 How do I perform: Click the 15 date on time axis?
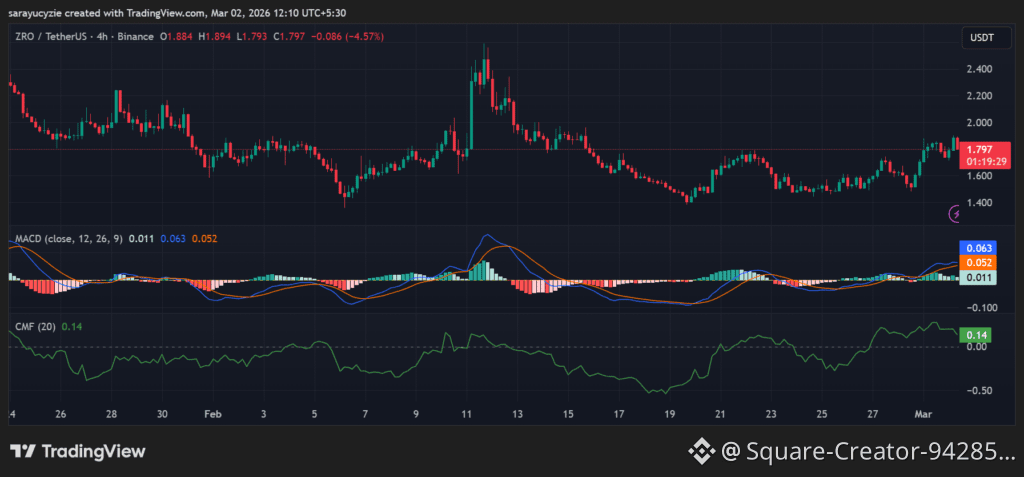coord(568,414)
